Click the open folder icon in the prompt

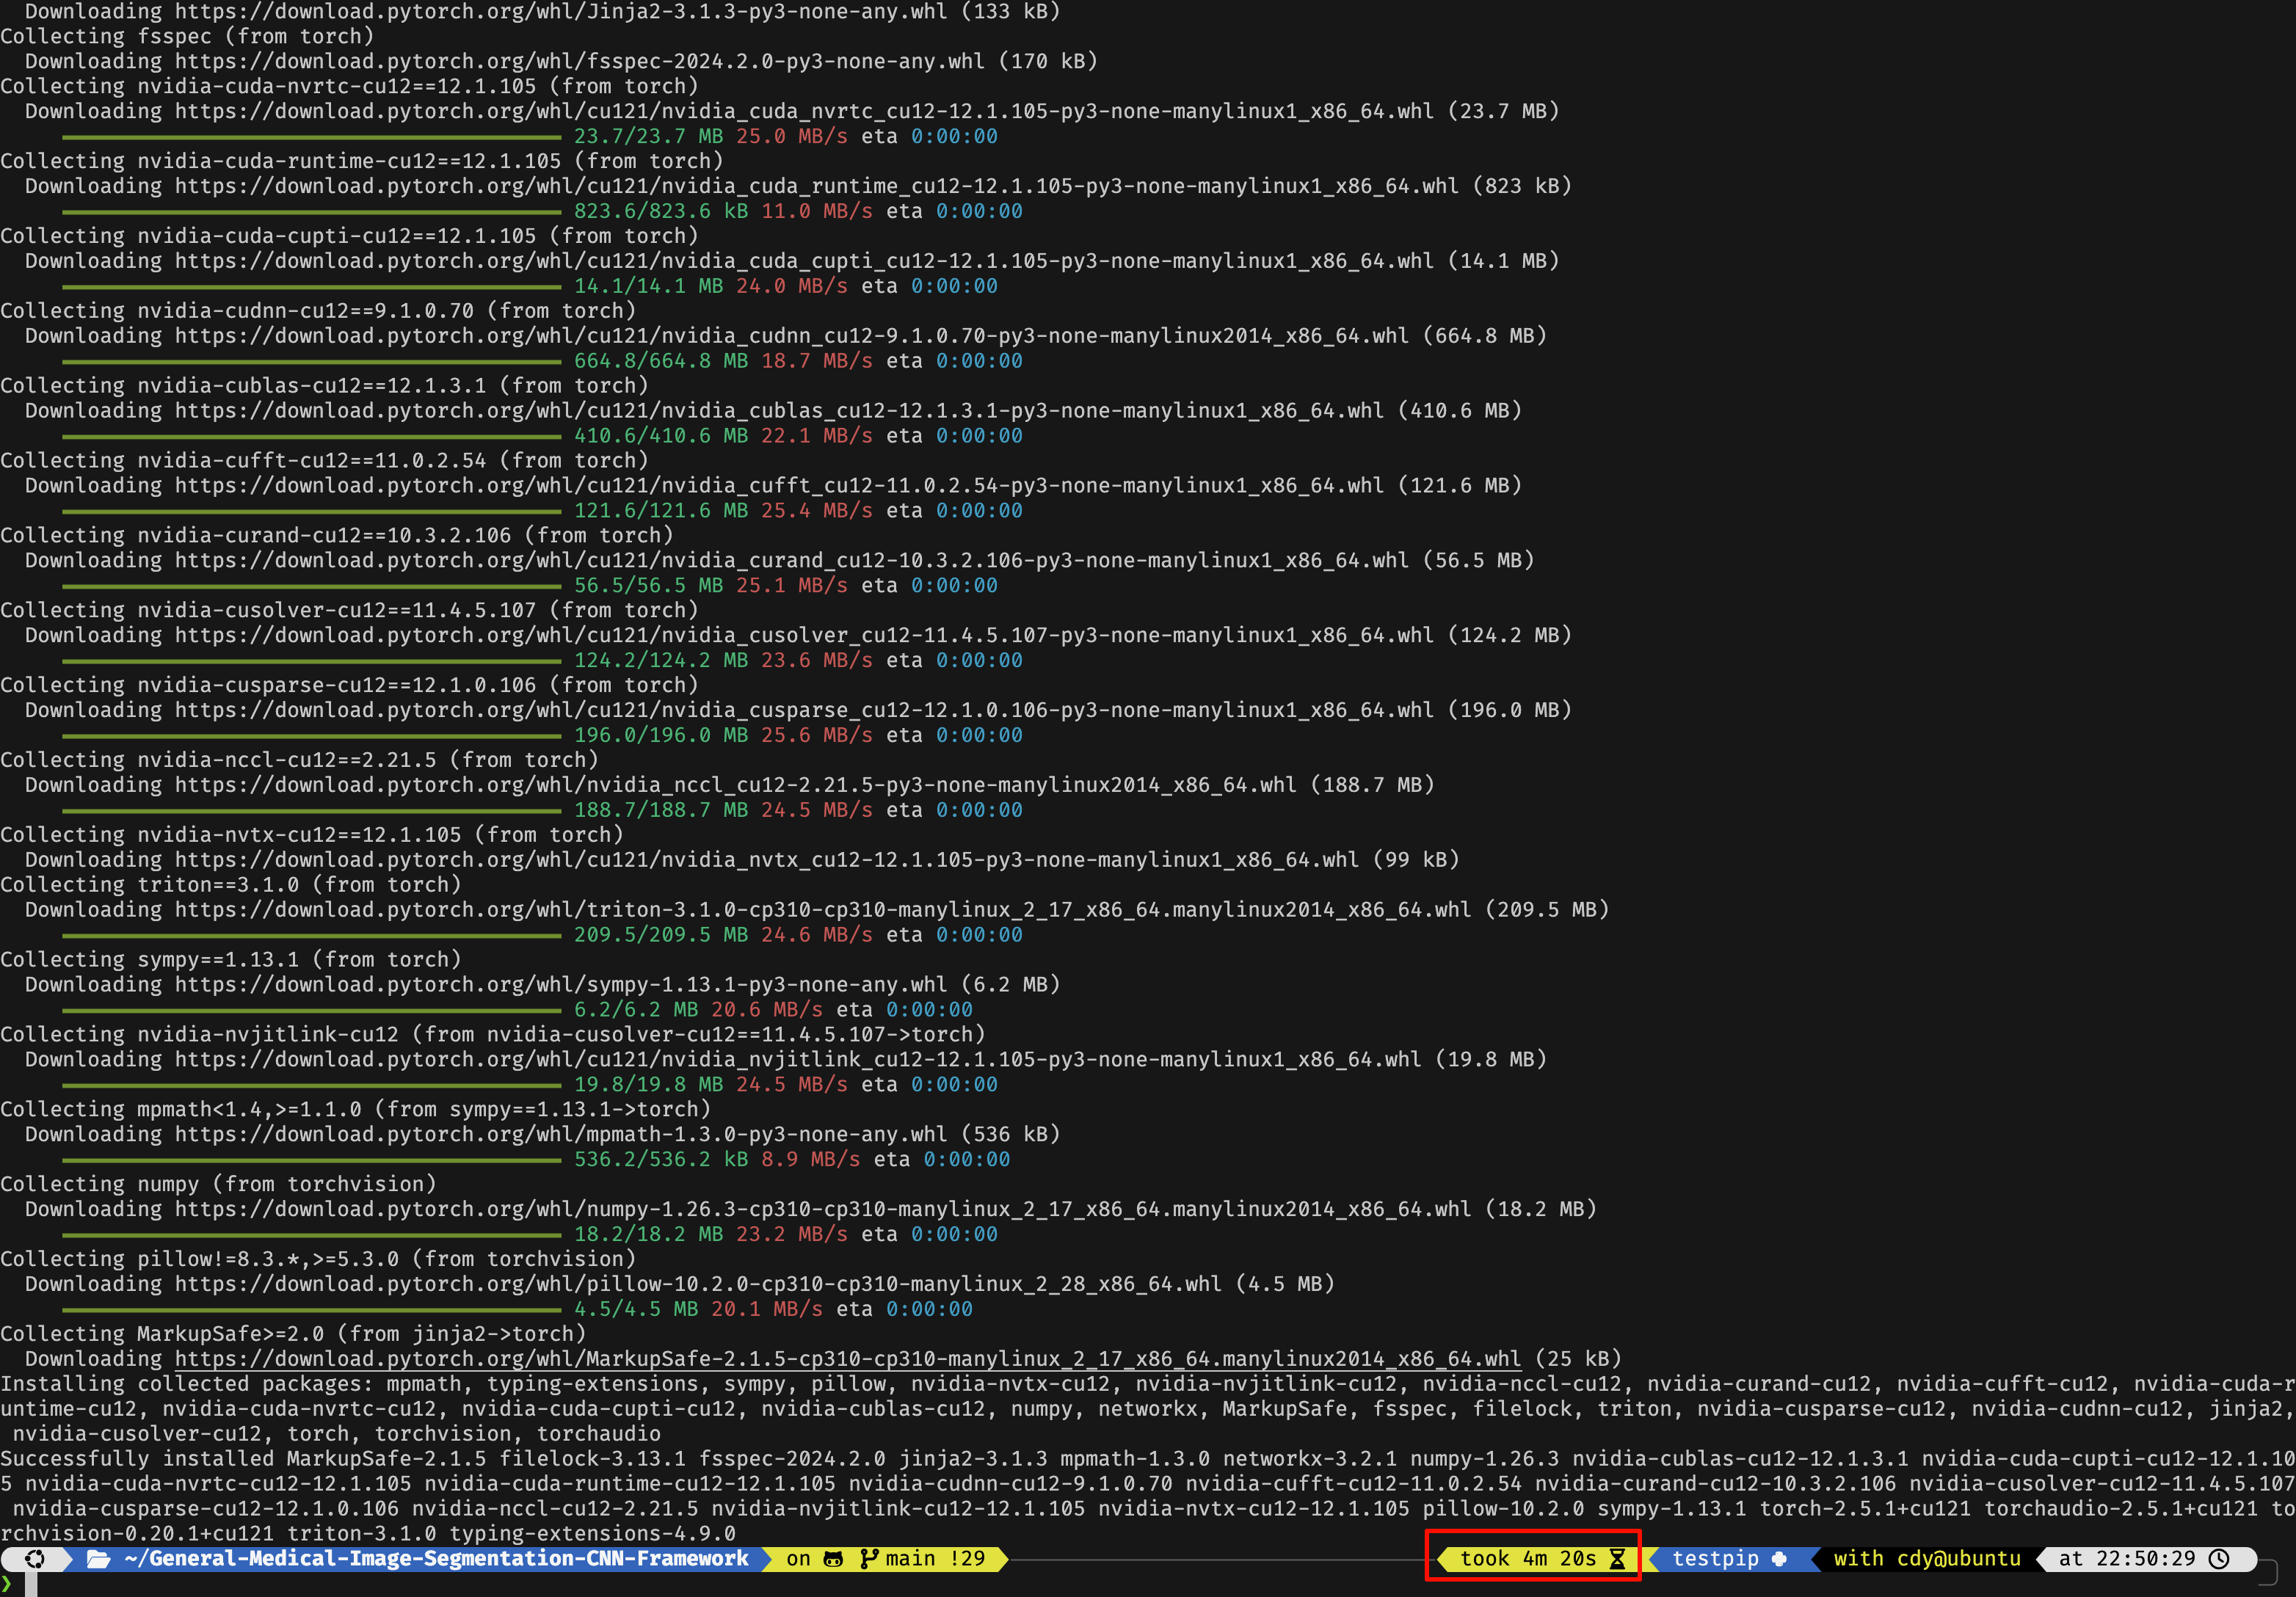(x=99, y=1559)
